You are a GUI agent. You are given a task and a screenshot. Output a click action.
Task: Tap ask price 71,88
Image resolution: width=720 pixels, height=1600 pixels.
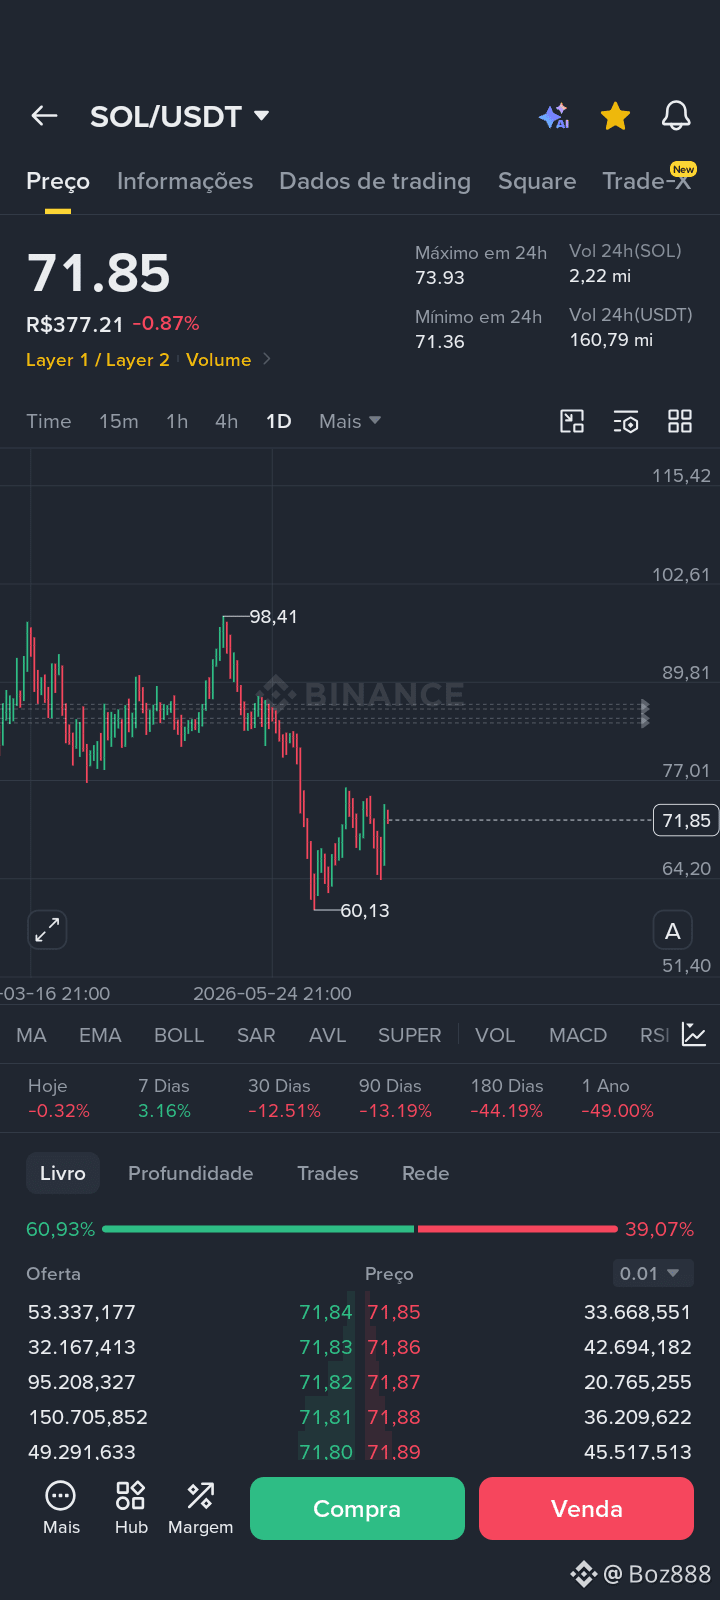coord(394,1417)
